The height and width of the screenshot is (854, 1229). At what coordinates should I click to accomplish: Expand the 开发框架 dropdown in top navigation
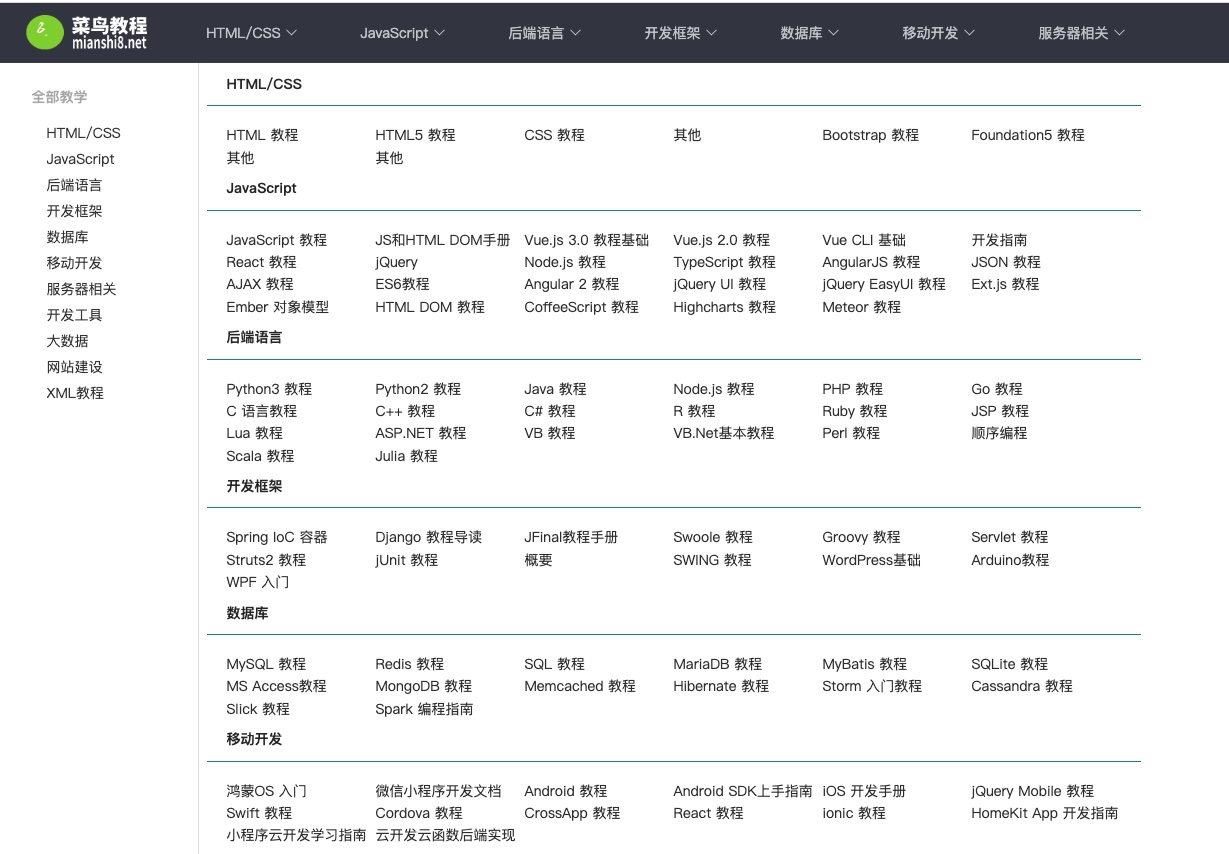681,33
